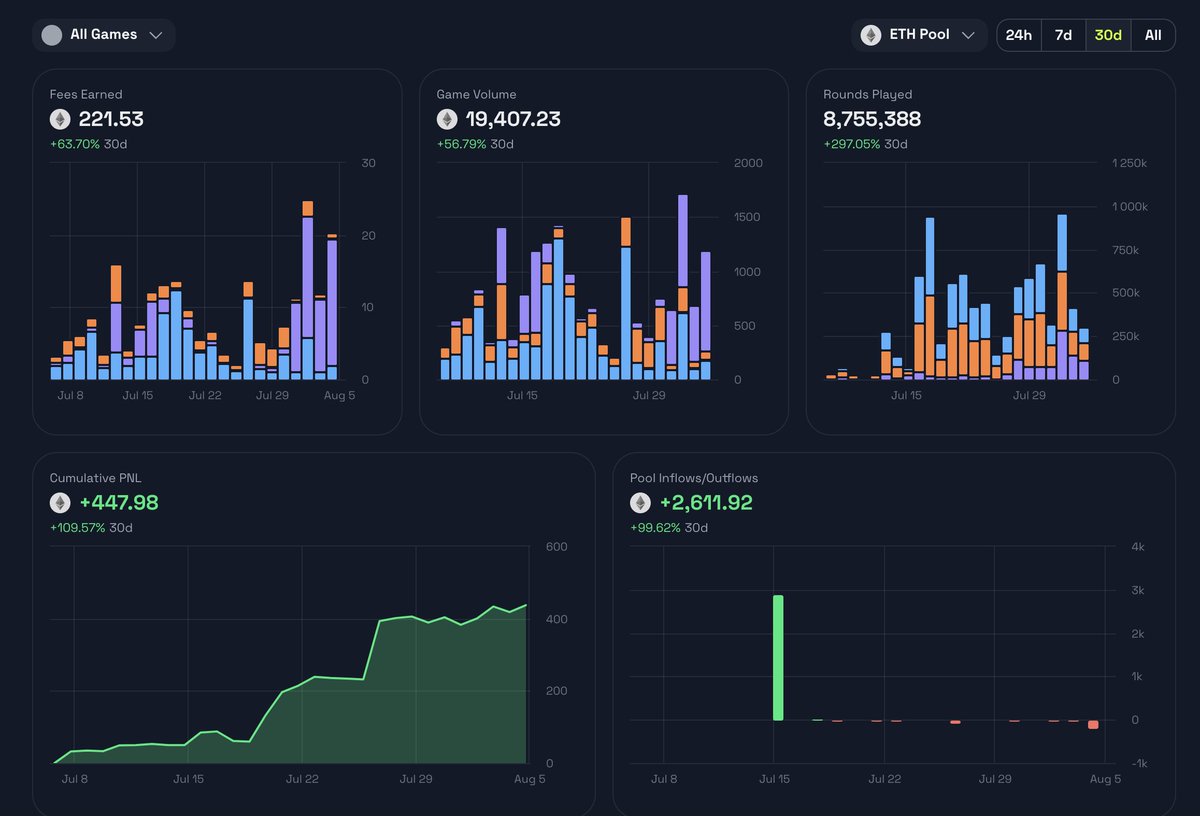Click the 2000 label on Game Volume axis
1200x816 pixels.
point(747,164)
